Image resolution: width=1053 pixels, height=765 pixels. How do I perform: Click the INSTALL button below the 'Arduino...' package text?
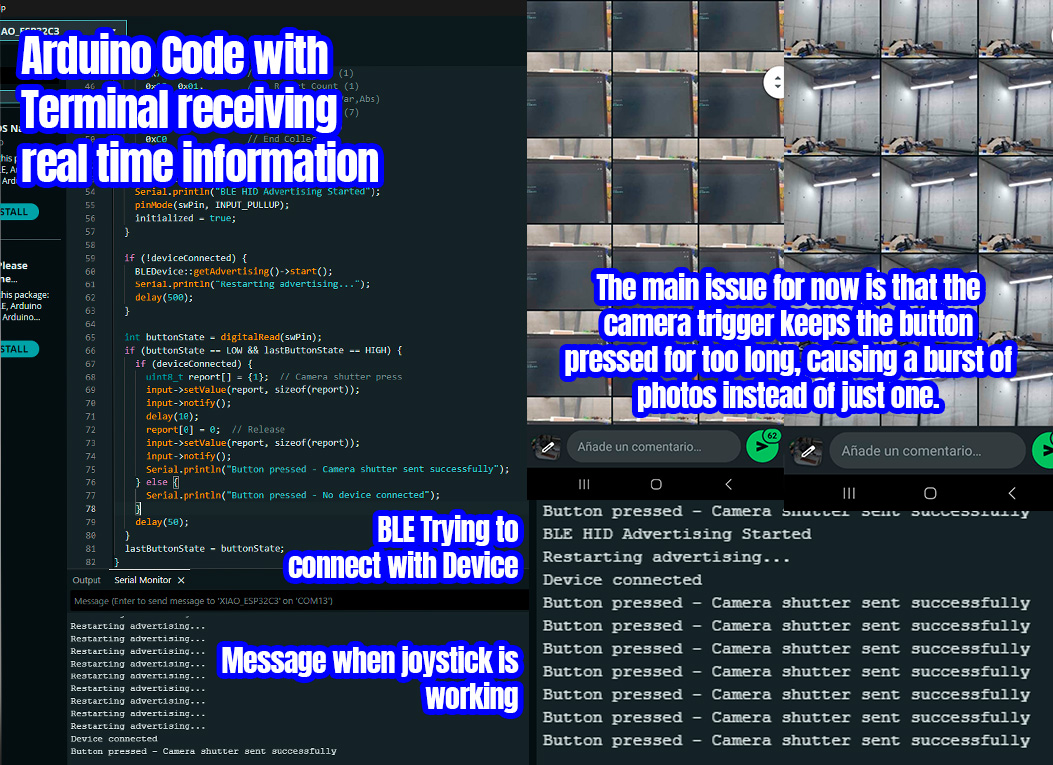tap(18, 349)
